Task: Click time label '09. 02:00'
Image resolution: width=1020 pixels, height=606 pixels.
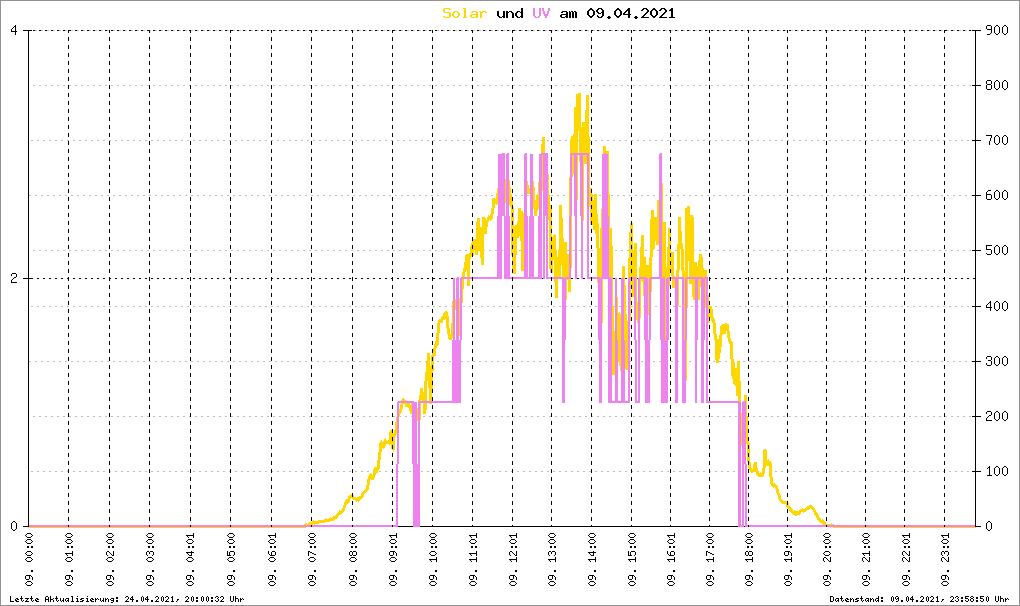Action: tap(110, 559)
